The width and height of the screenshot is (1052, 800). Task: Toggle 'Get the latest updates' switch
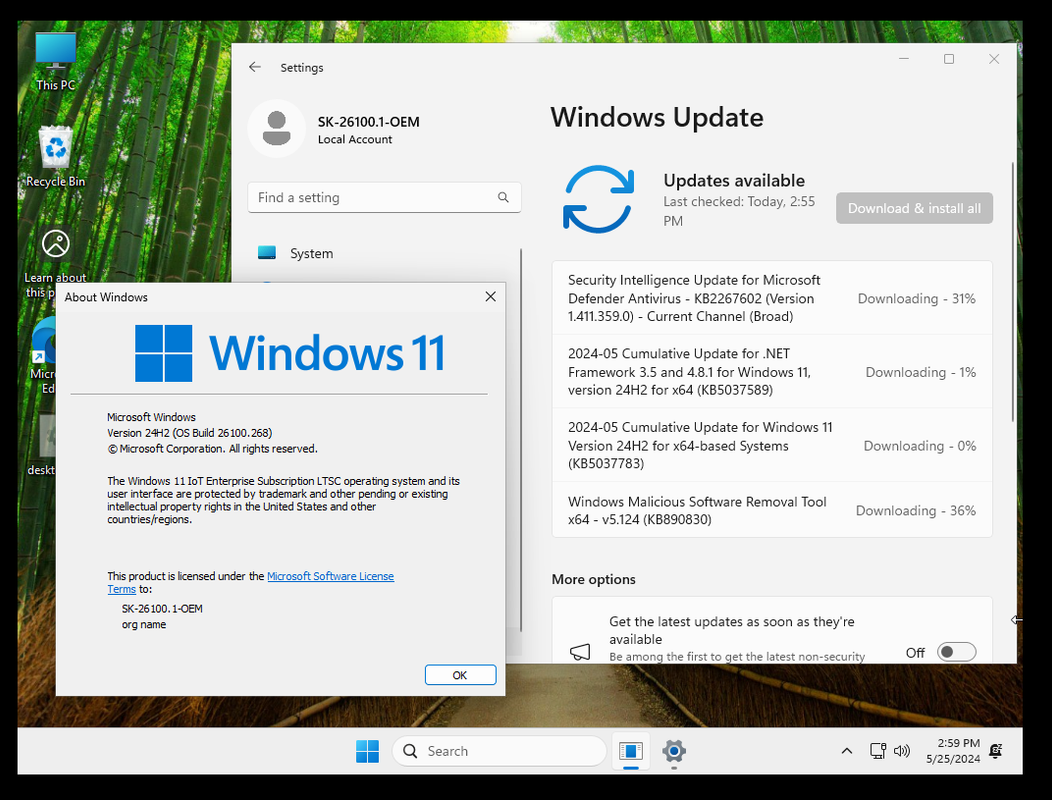pos(956,652)
